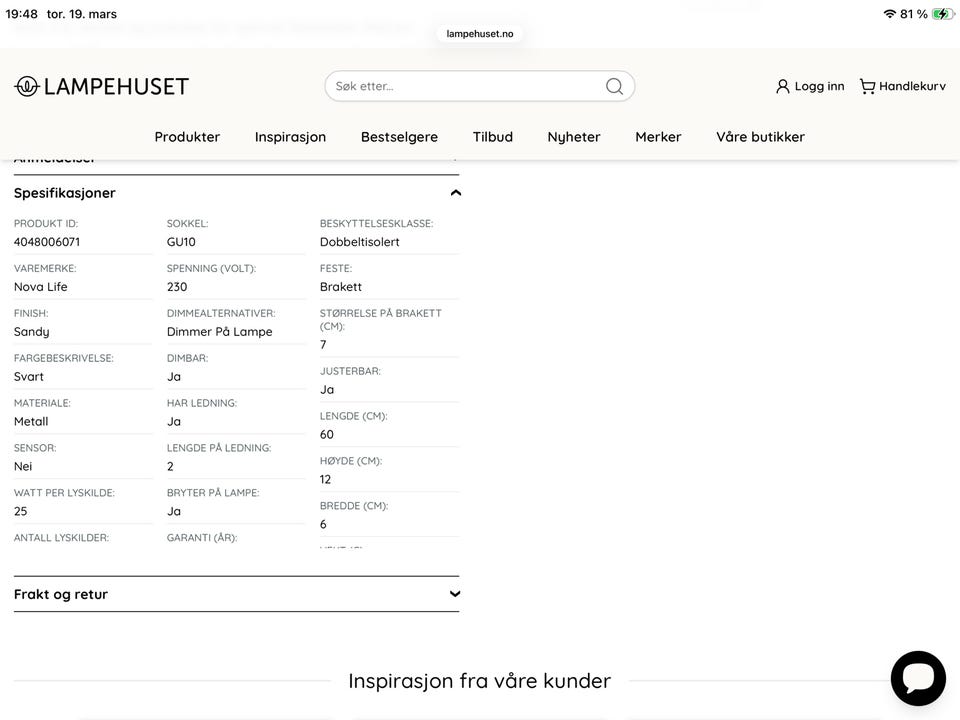
Task: Click the search magnifier icon
Action: point(614,86)
